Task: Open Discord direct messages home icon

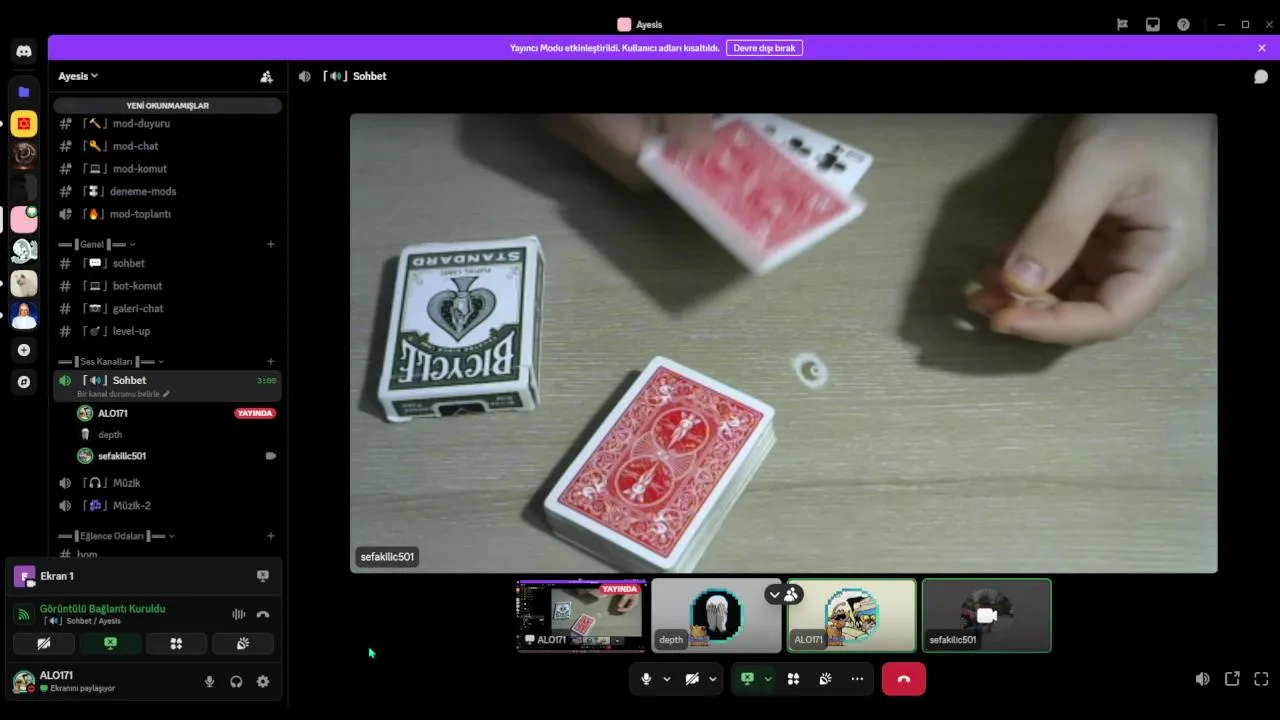Action: (x=24, y=51)
